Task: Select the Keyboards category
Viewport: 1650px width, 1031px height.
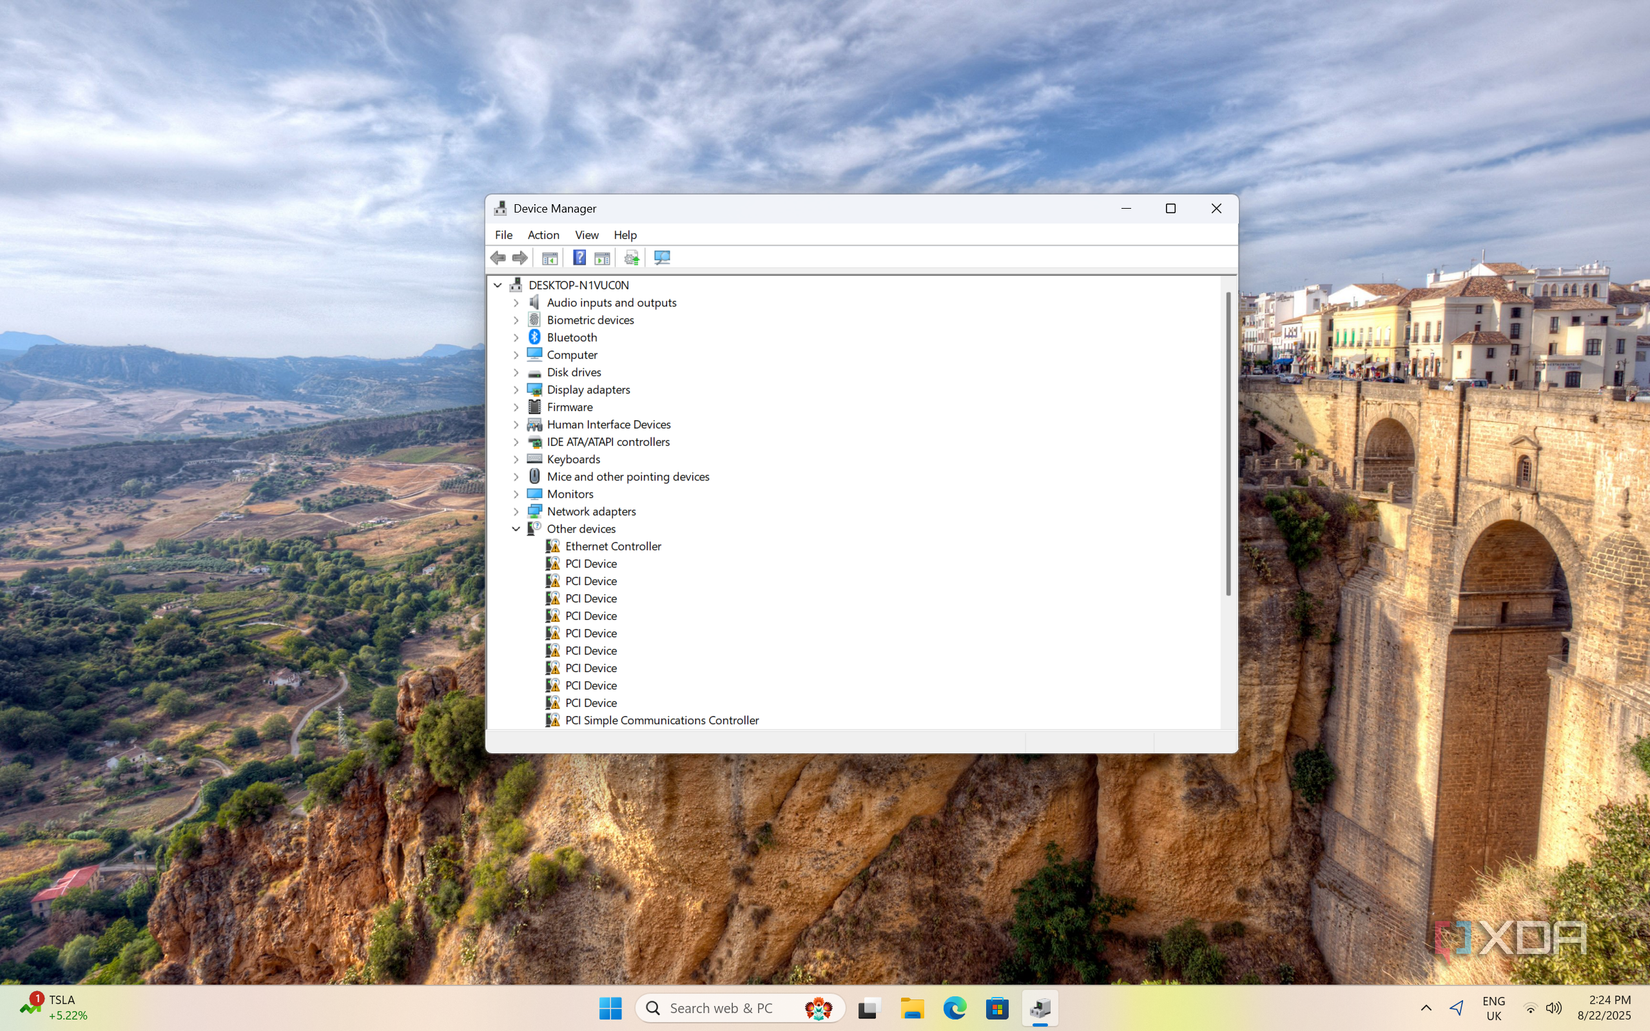Action: click(573, 459)
